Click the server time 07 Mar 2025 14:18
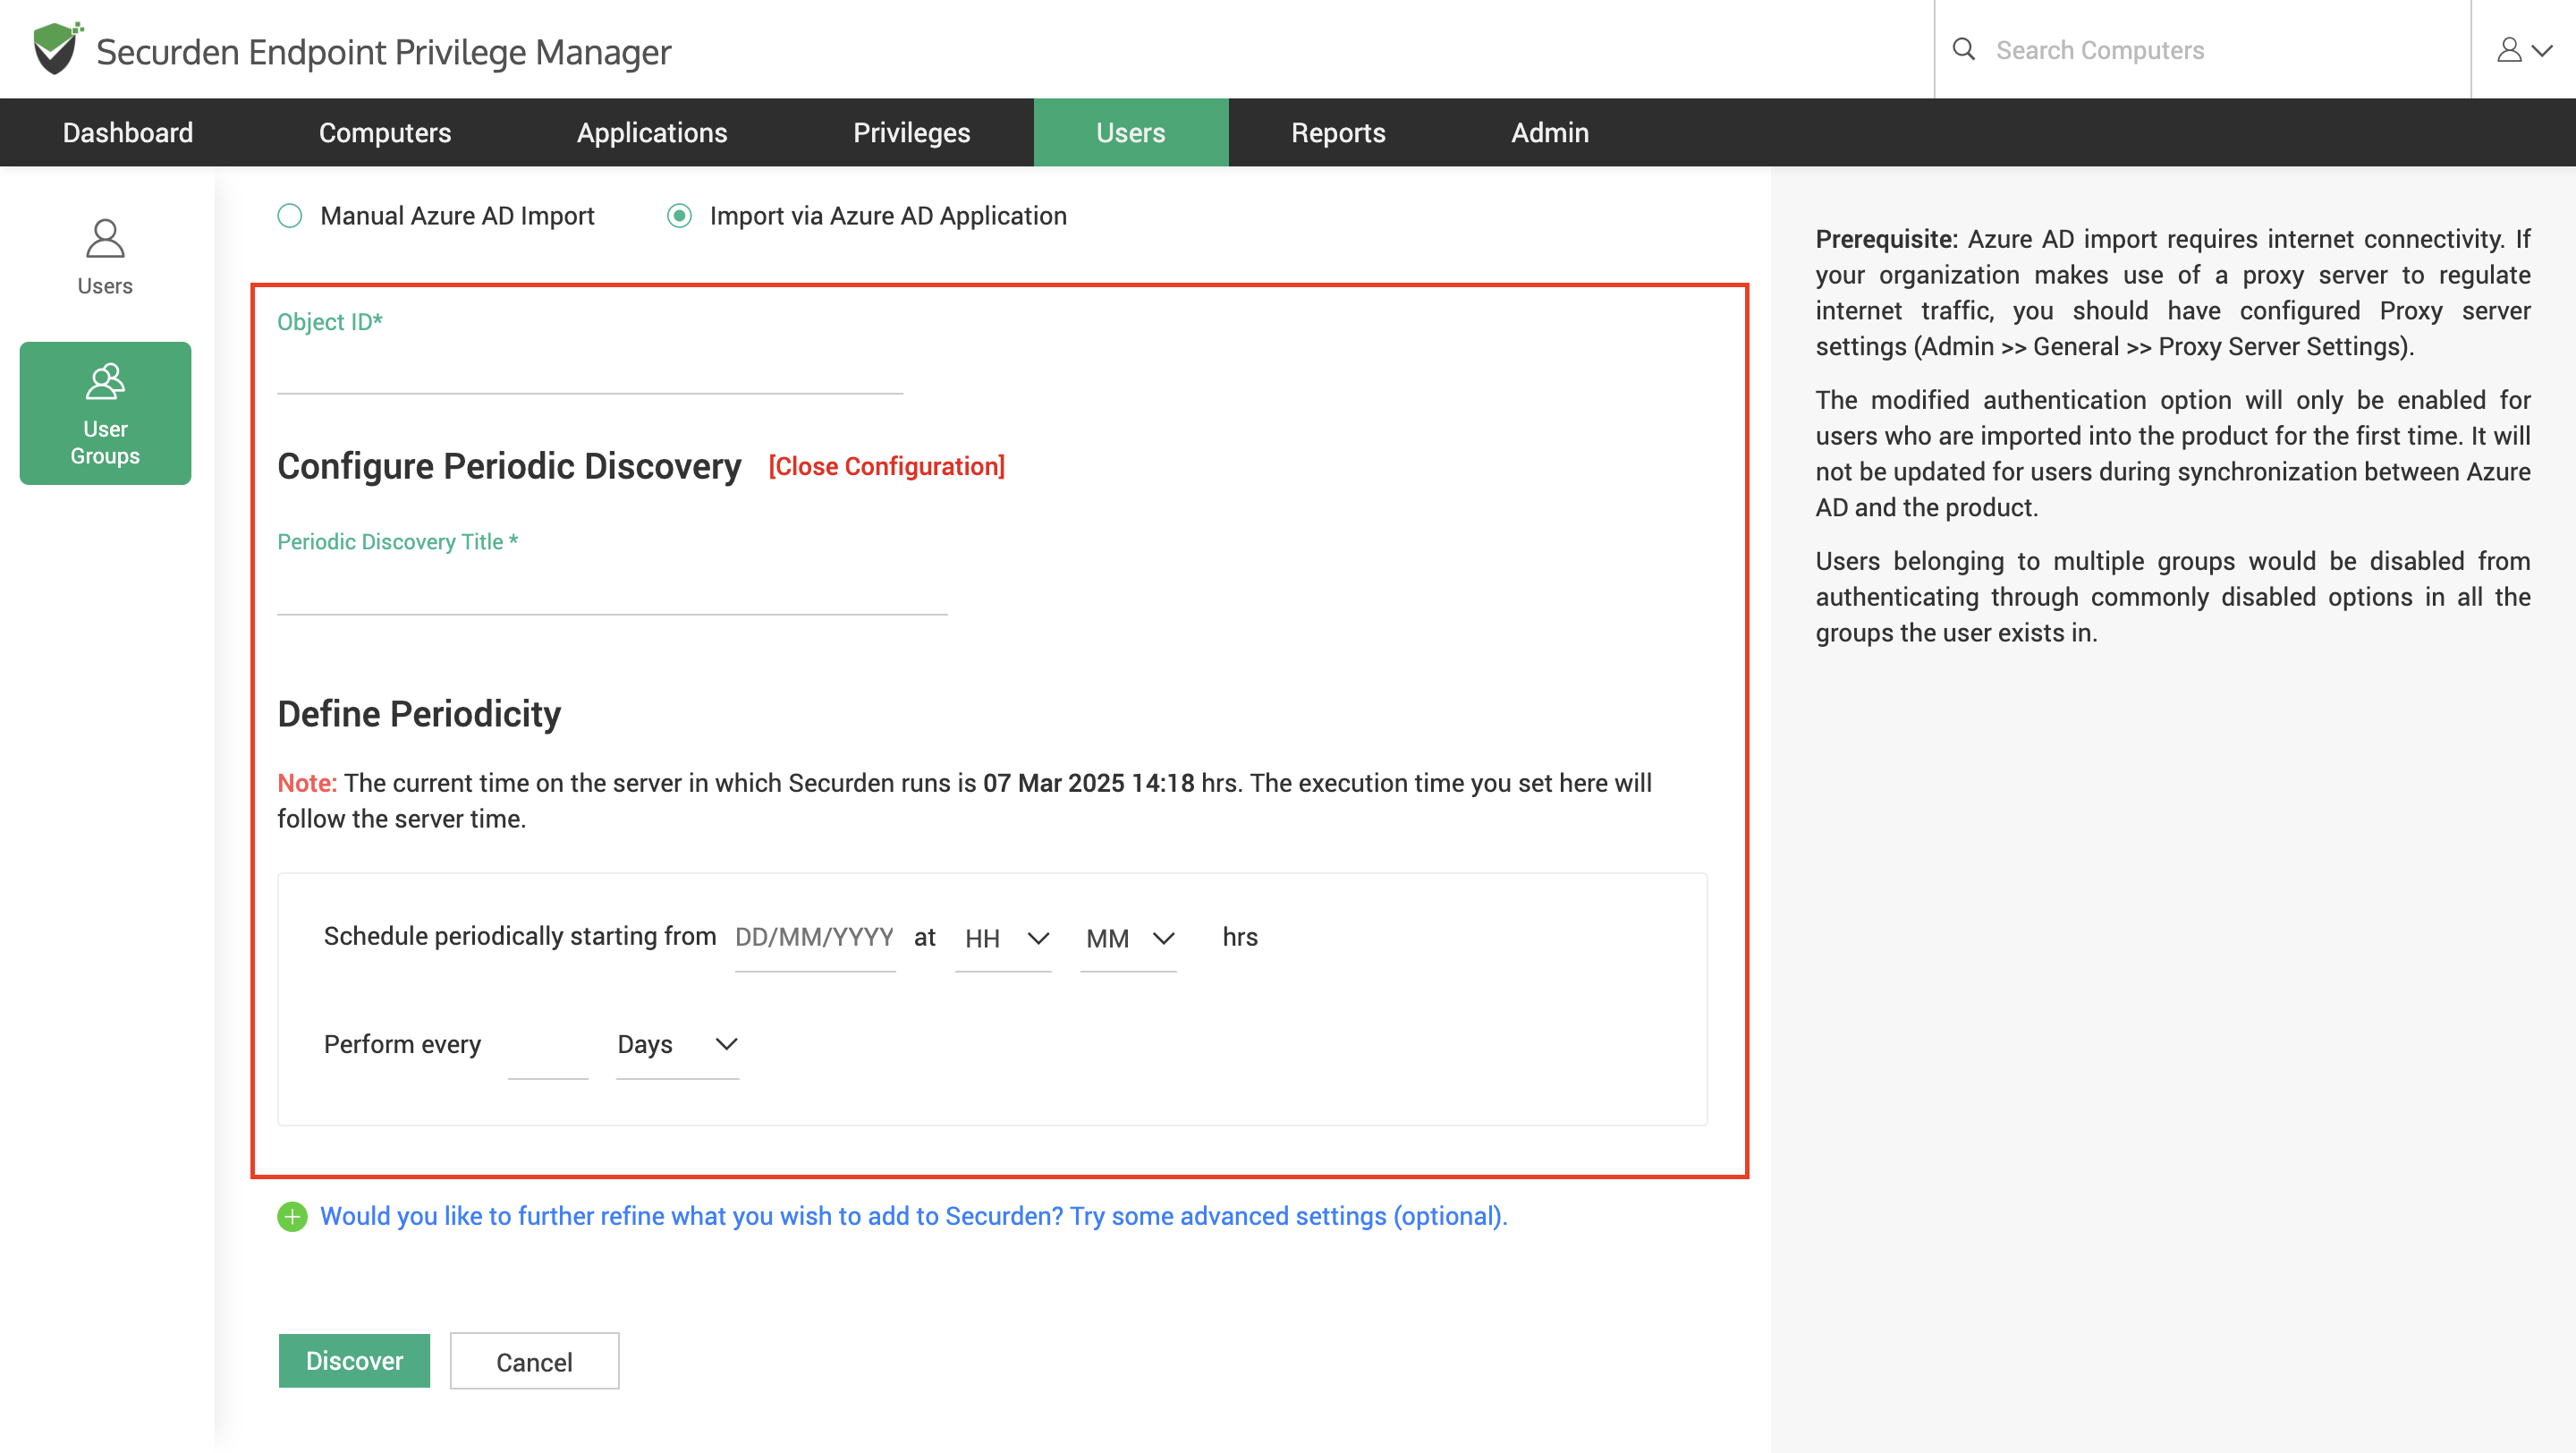 tap(1088, 783)
